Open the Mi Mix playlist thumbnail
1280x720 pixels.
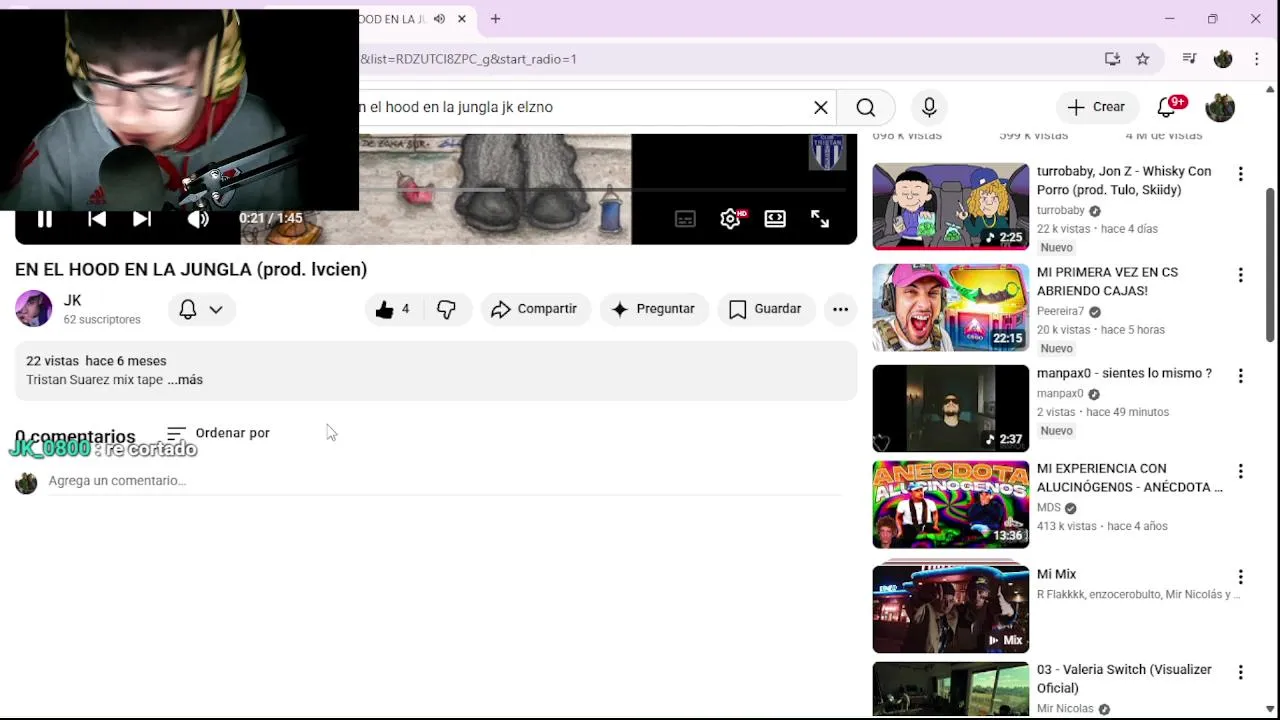pos(951,609)
